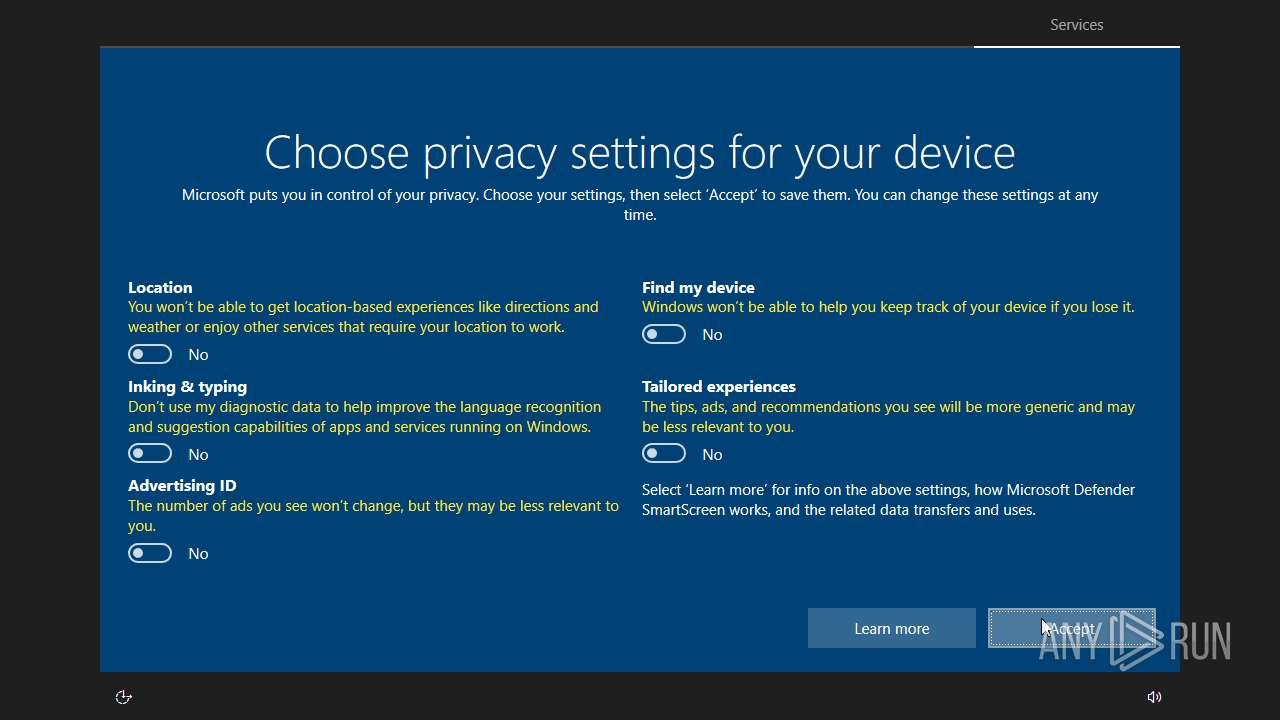The image size is (1280, 720).
Task: Toggle the Inking & typing switch
Action: pos(150,454)
